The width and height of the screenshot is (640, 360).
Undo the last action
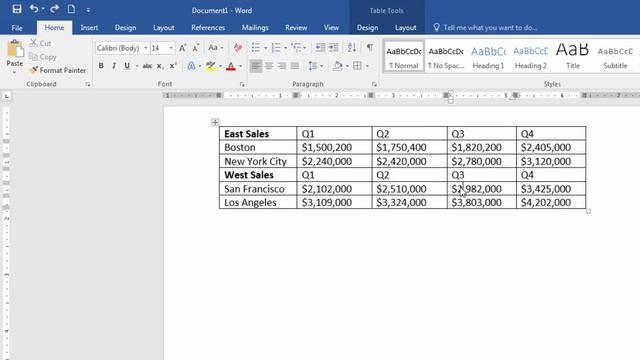pyautogui.click(x=34, y=9)
